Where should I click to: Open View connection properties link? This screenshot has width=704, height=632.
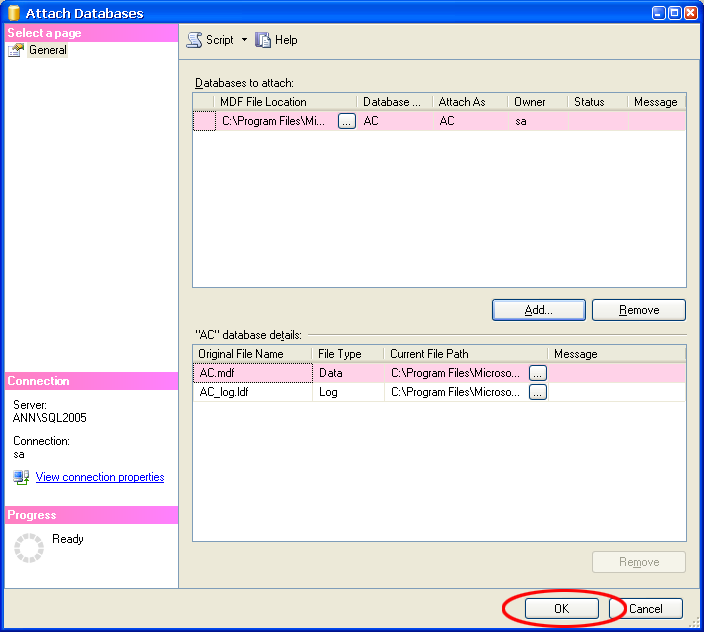pos(100,478)
